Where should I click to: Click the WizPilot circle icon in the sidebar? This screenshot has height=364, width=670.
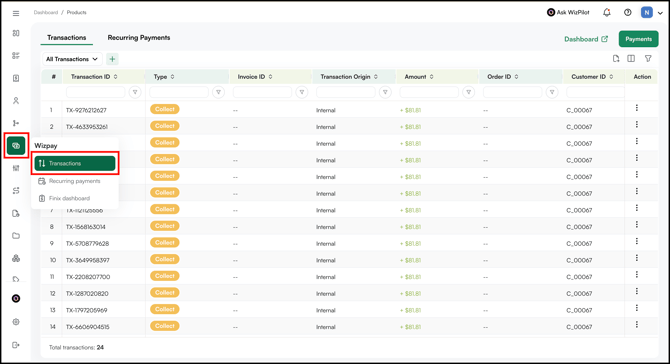tap(16, 299)
